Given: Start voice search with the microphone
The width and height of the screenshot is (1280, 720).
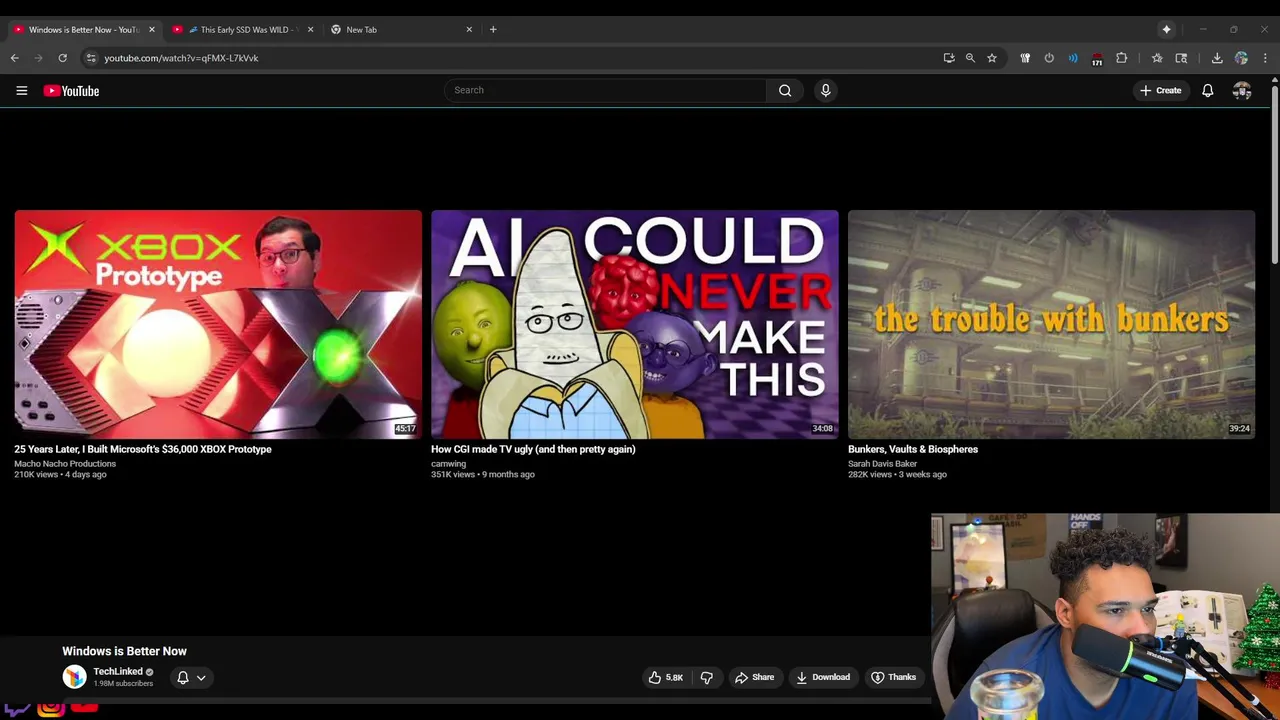Looking at the screenshot, I should click(x=825, y=90).
